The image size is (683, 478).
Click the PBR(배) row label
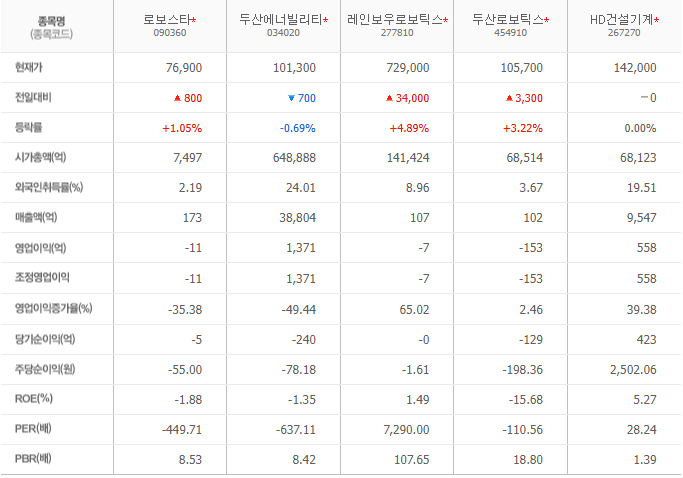[x=33, y=458]
